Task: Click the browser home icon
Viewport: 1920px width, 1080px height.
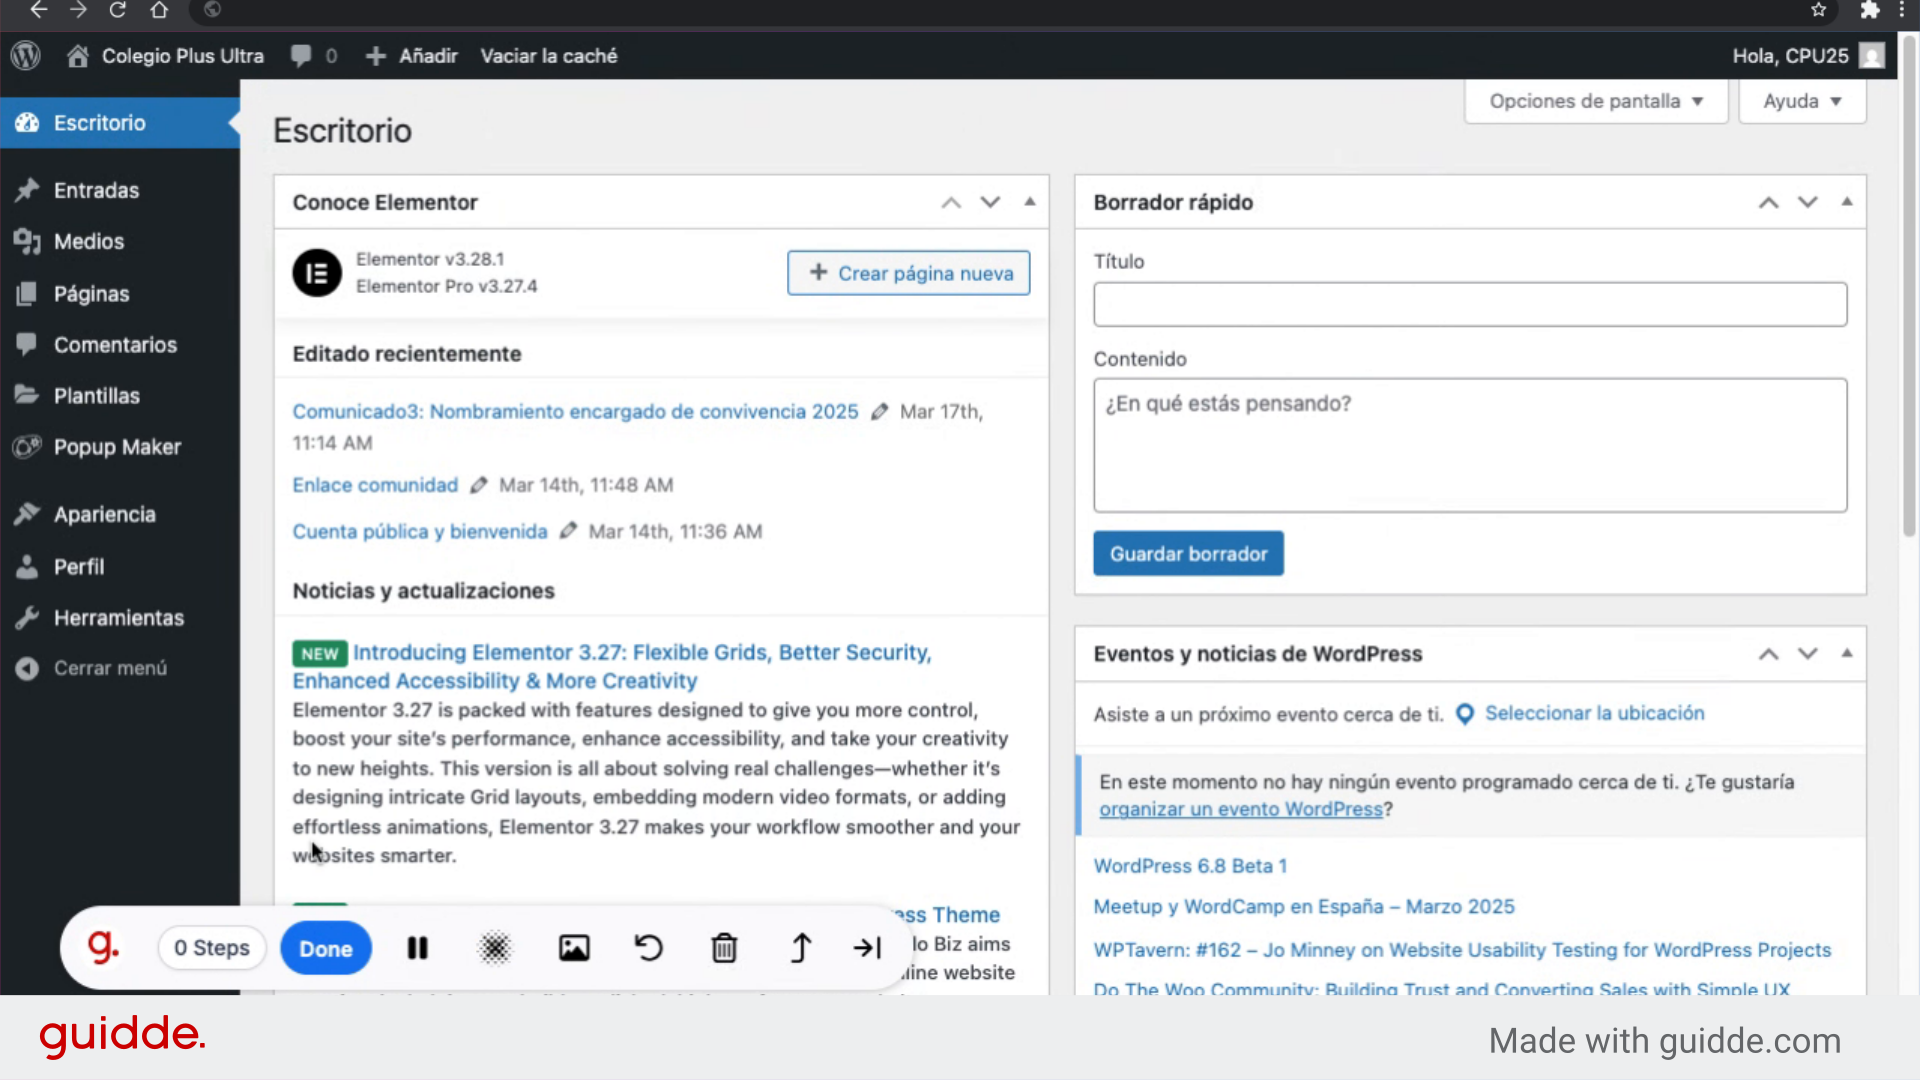Action: coord(159,10)
